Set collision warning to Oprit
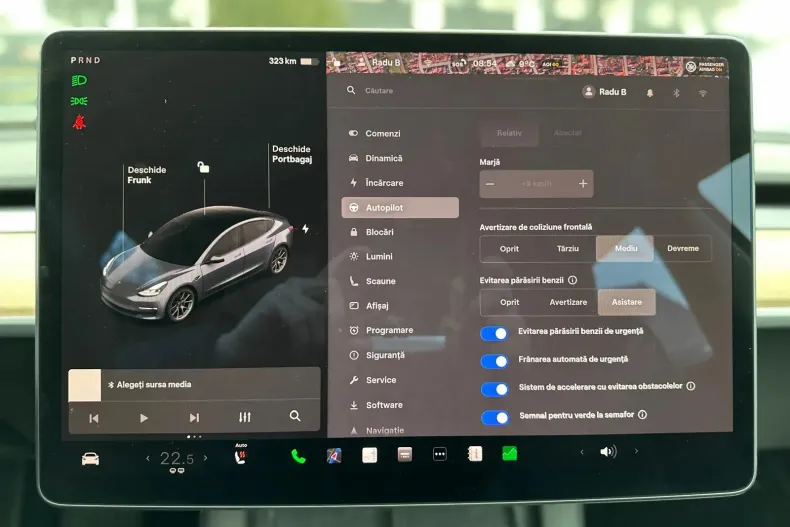The height and width of the screenshot is (527, 790). [509, 249]
